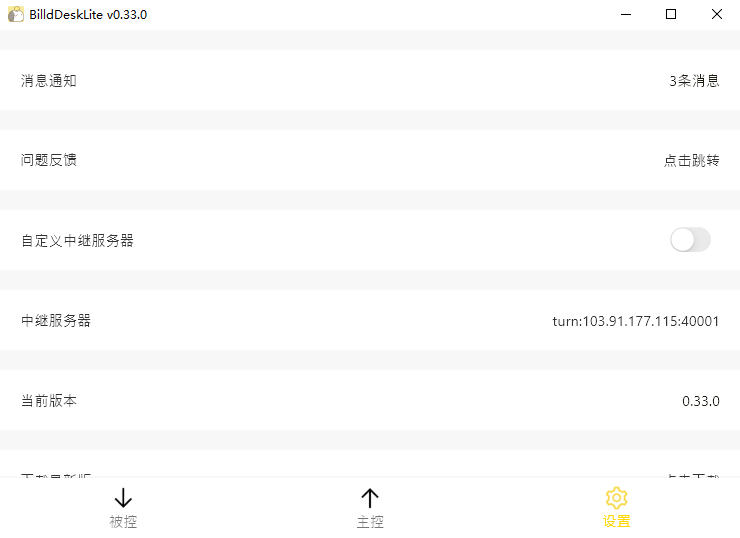Click the 被控 down arrow icon

(x=123, y=498)
